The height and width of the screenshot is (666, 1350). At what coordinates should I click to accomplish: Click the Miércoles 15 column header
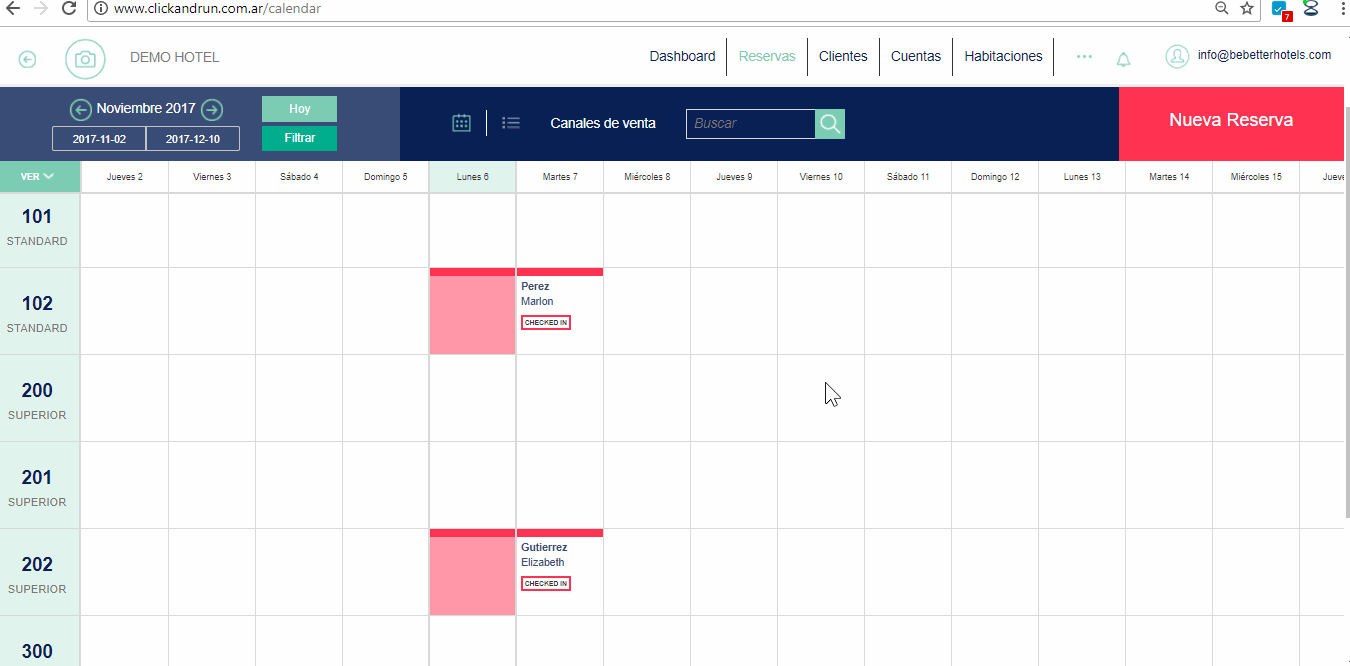point(1256,177)
